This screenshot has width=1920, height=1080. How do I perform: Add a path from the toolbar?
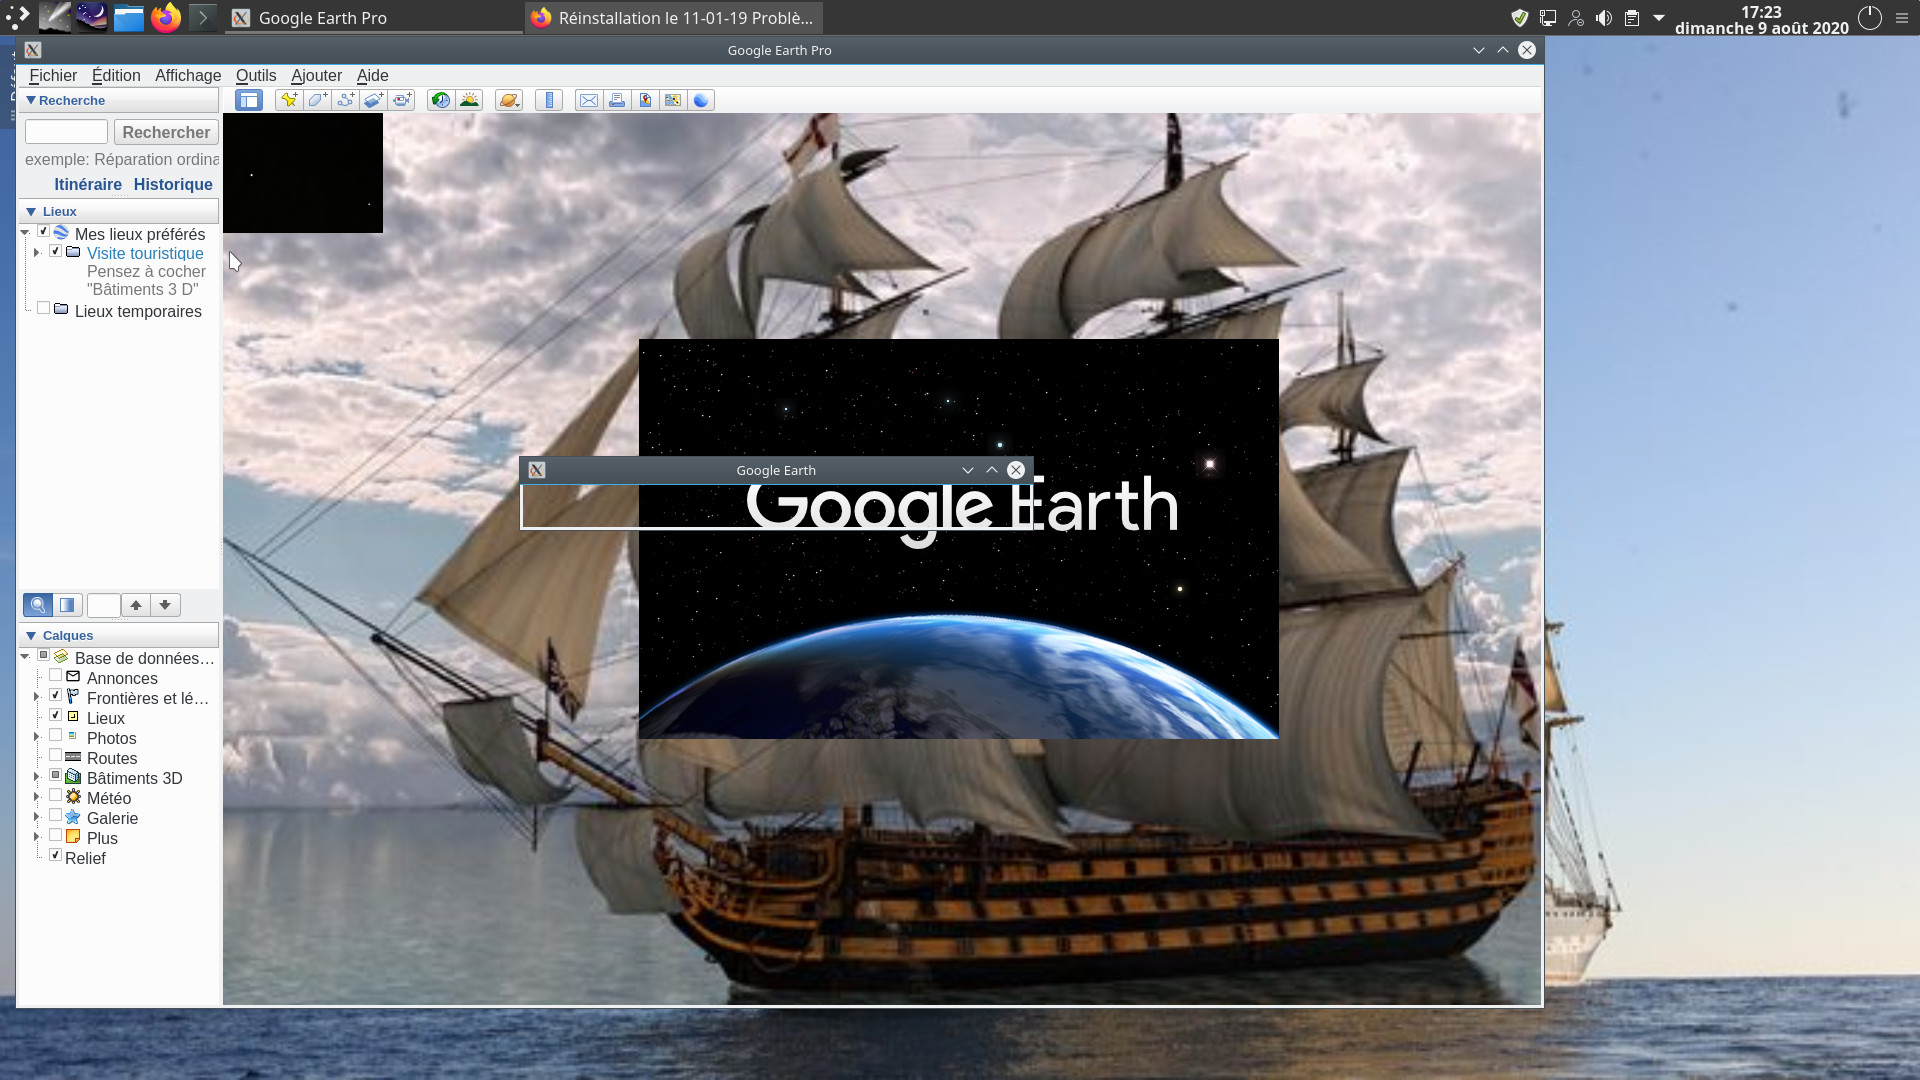tap(345, 100)
